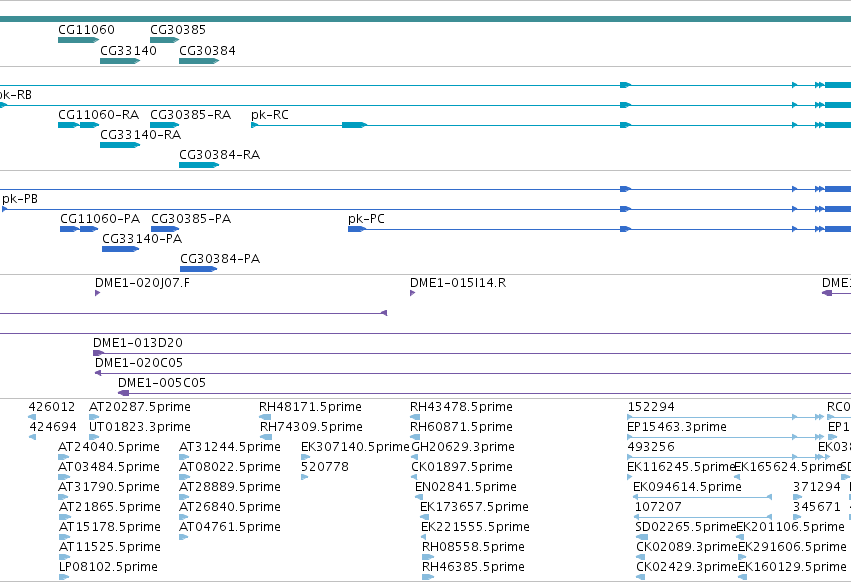Click the CG30385-RA transcript label
This screenshot has height=582, width=851.
[190, 115]
